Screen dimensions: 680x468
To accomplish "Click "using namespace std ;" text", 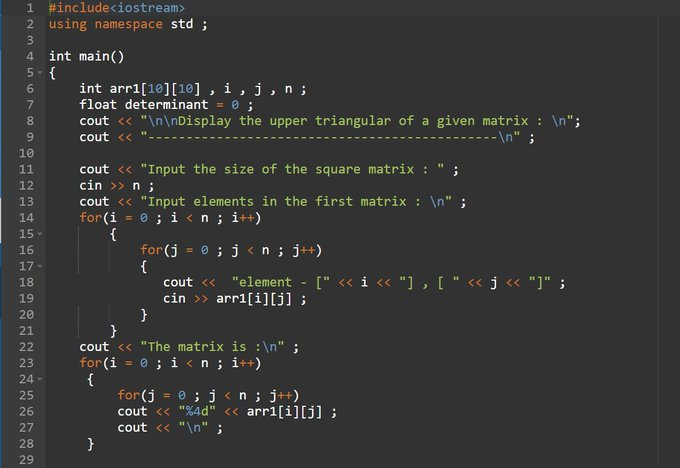I will 128,24.
